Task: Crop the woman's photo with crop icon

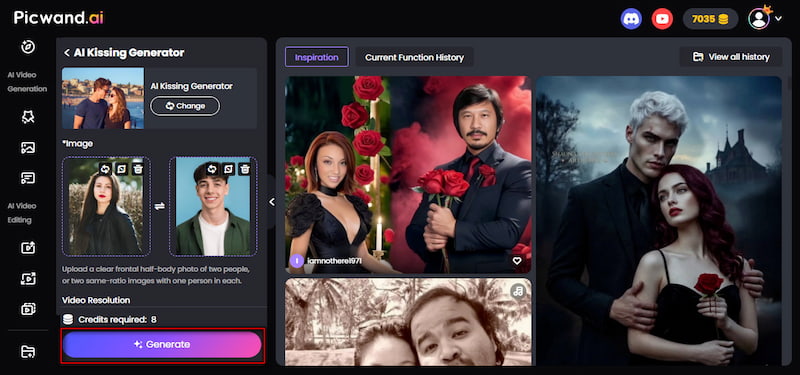Action: tap(121, 168)
